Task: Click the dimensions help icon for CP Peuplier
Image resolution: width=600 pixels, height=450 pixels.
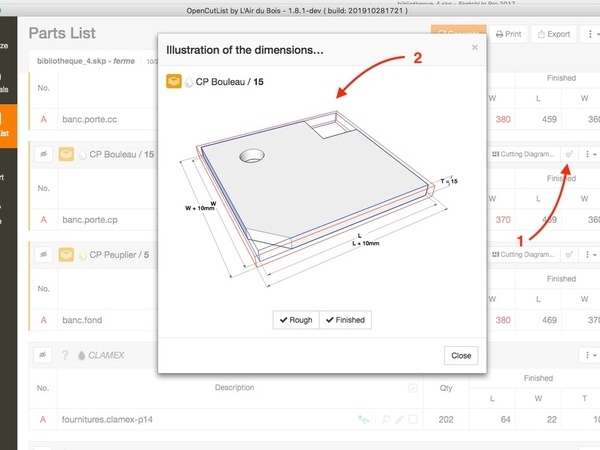Action: [569, 255]
